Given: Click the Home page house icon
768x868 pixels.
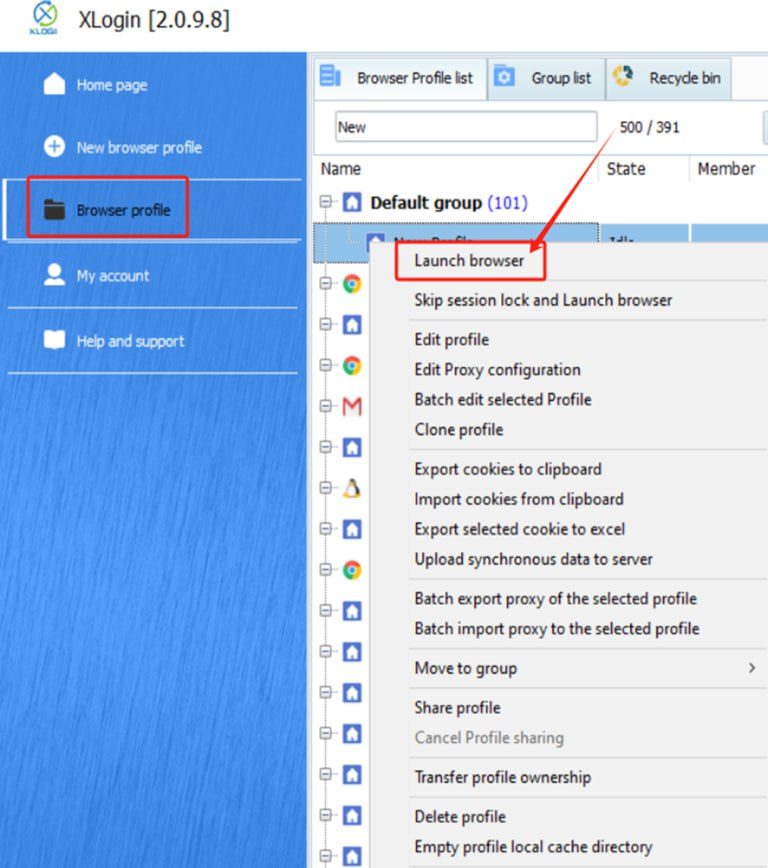Looking at the screenshot, I should tap(54, 84).
